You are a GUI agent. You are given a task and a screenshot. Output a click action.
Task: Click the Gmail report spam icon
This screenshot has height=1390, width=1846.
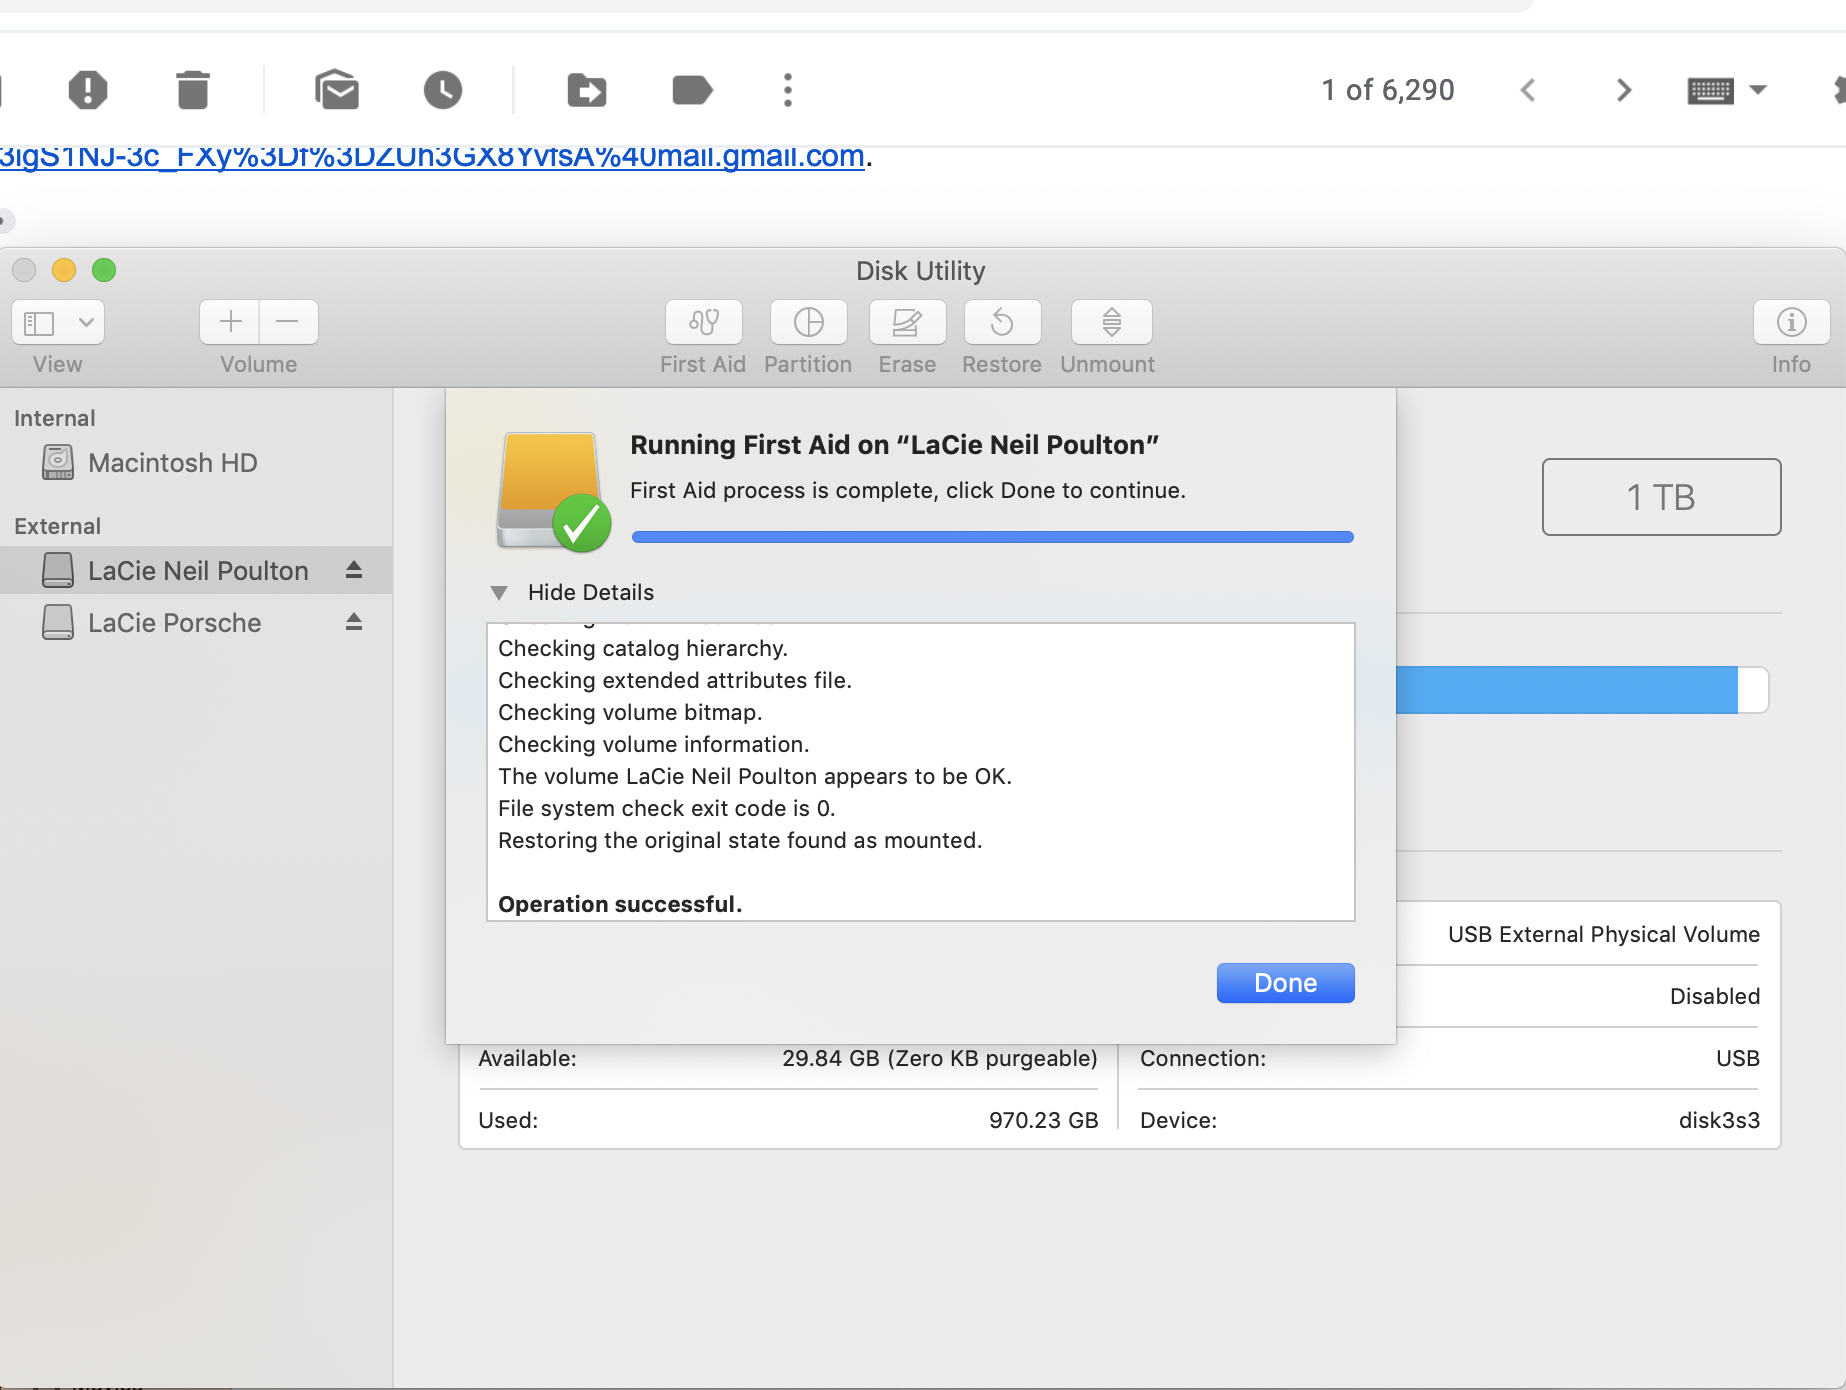click(x=88, y=90)
